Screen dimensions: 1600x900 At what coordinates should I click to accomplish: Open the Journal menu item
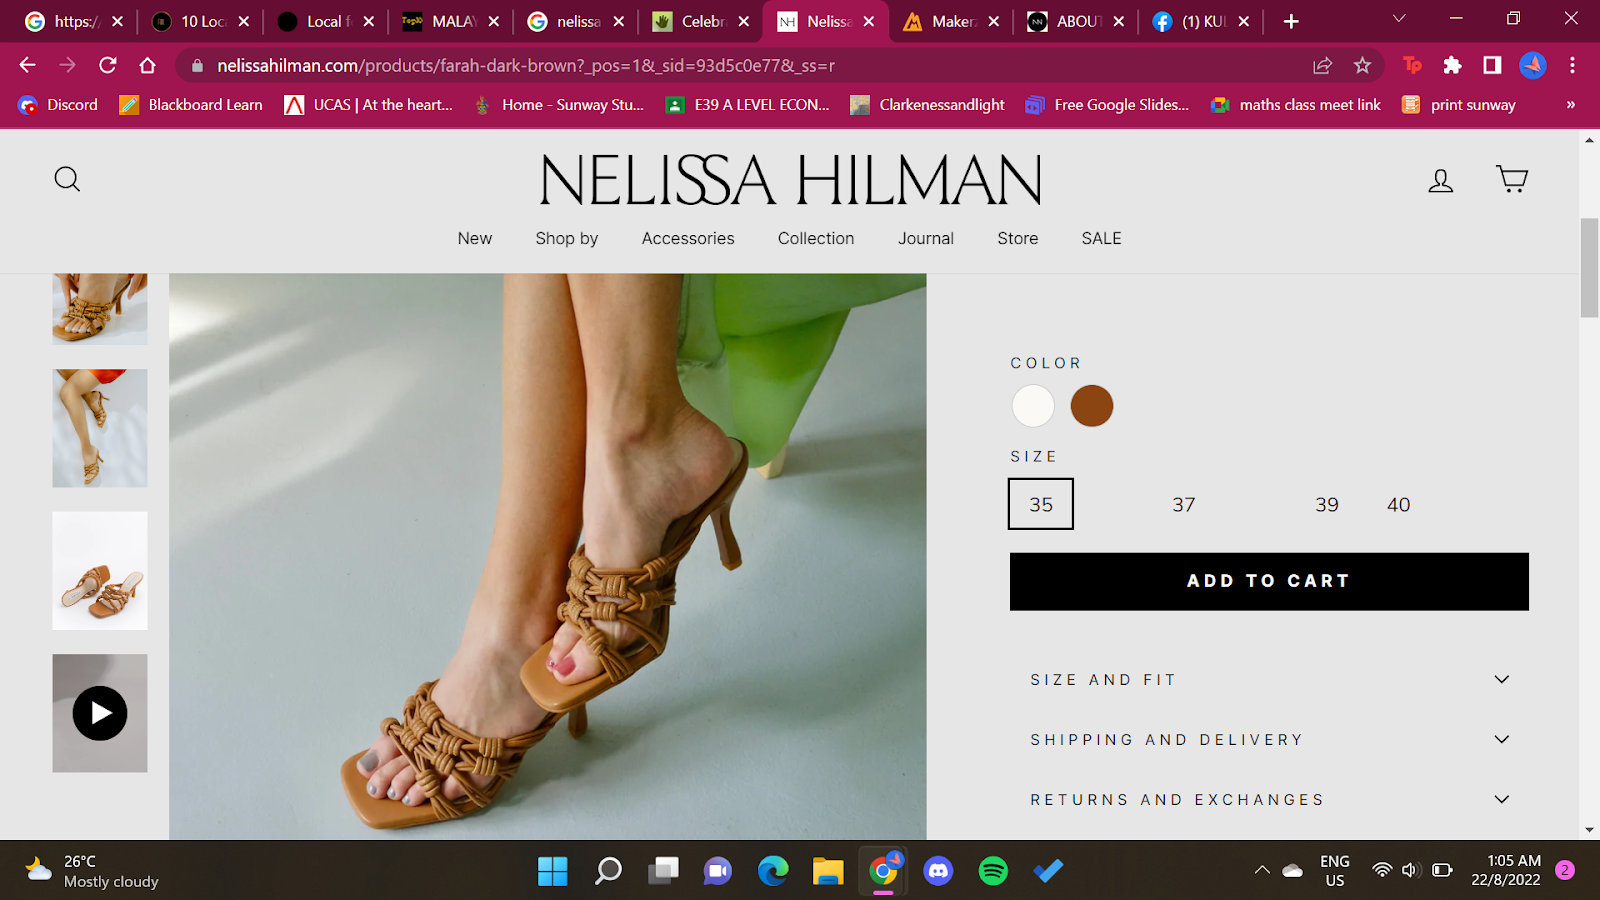coord(926,238)
